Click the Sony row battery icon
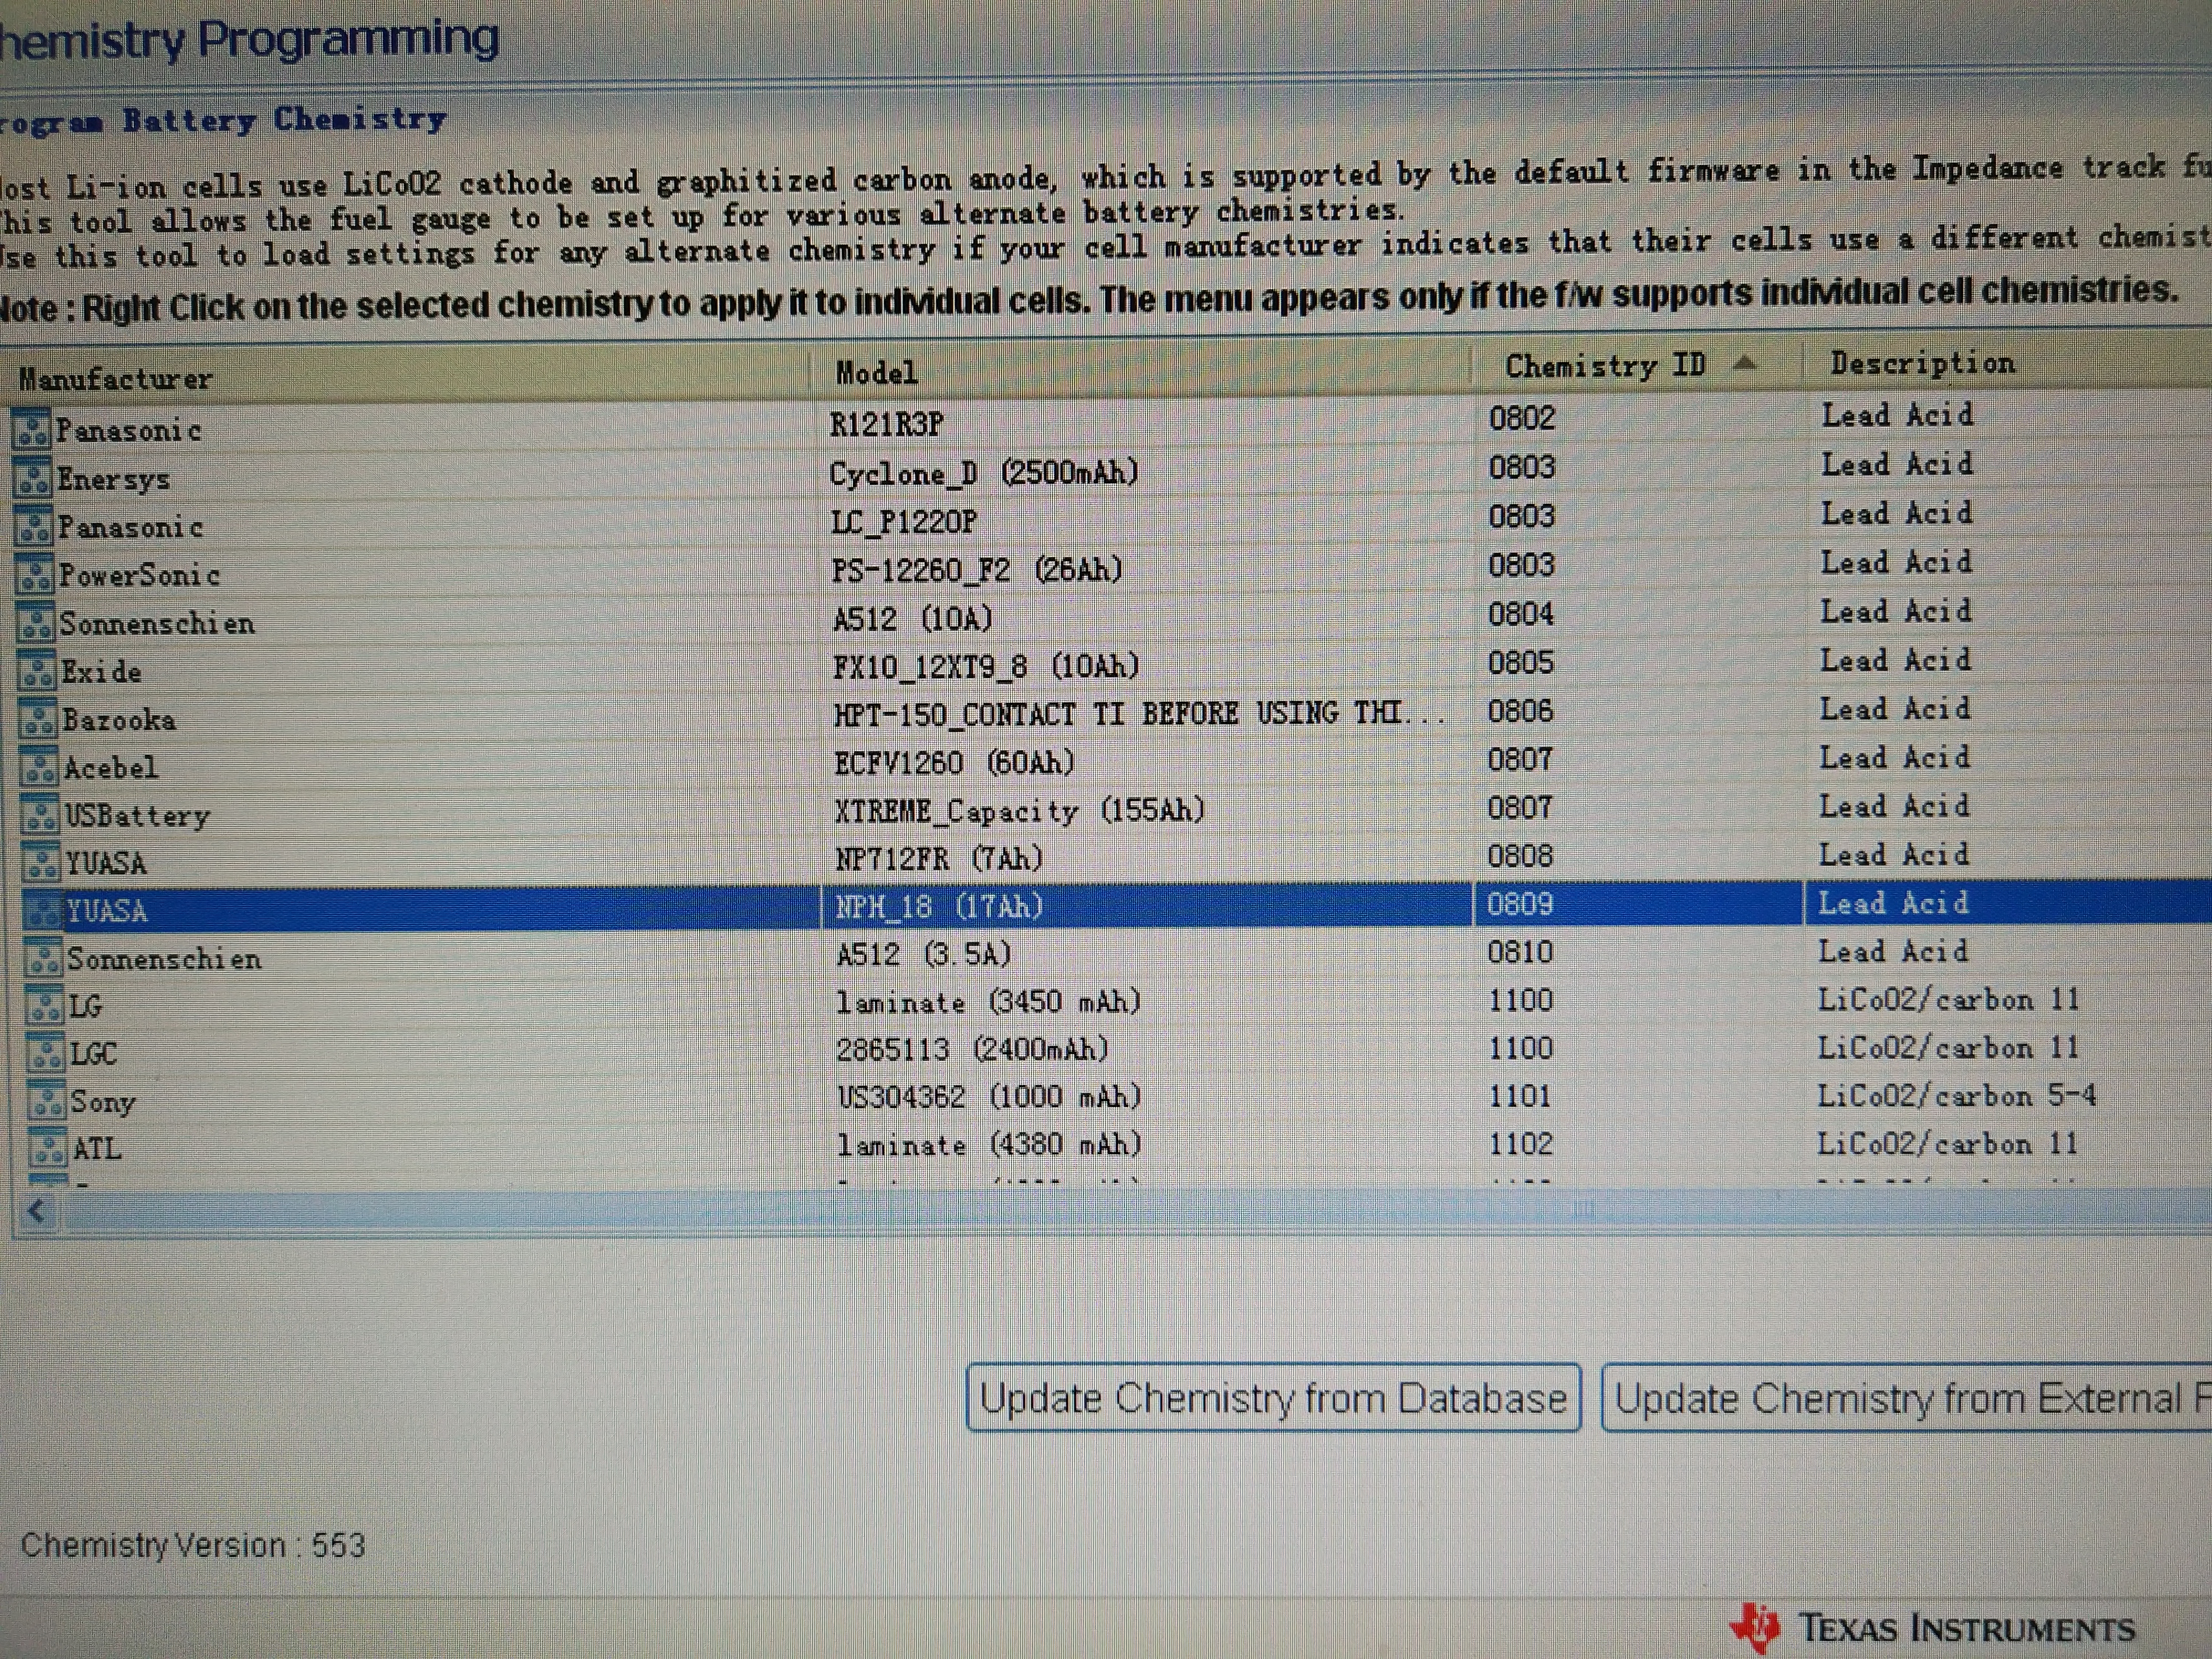The height and width of the screenshot is (1659, 2212). coord(46,1101)
